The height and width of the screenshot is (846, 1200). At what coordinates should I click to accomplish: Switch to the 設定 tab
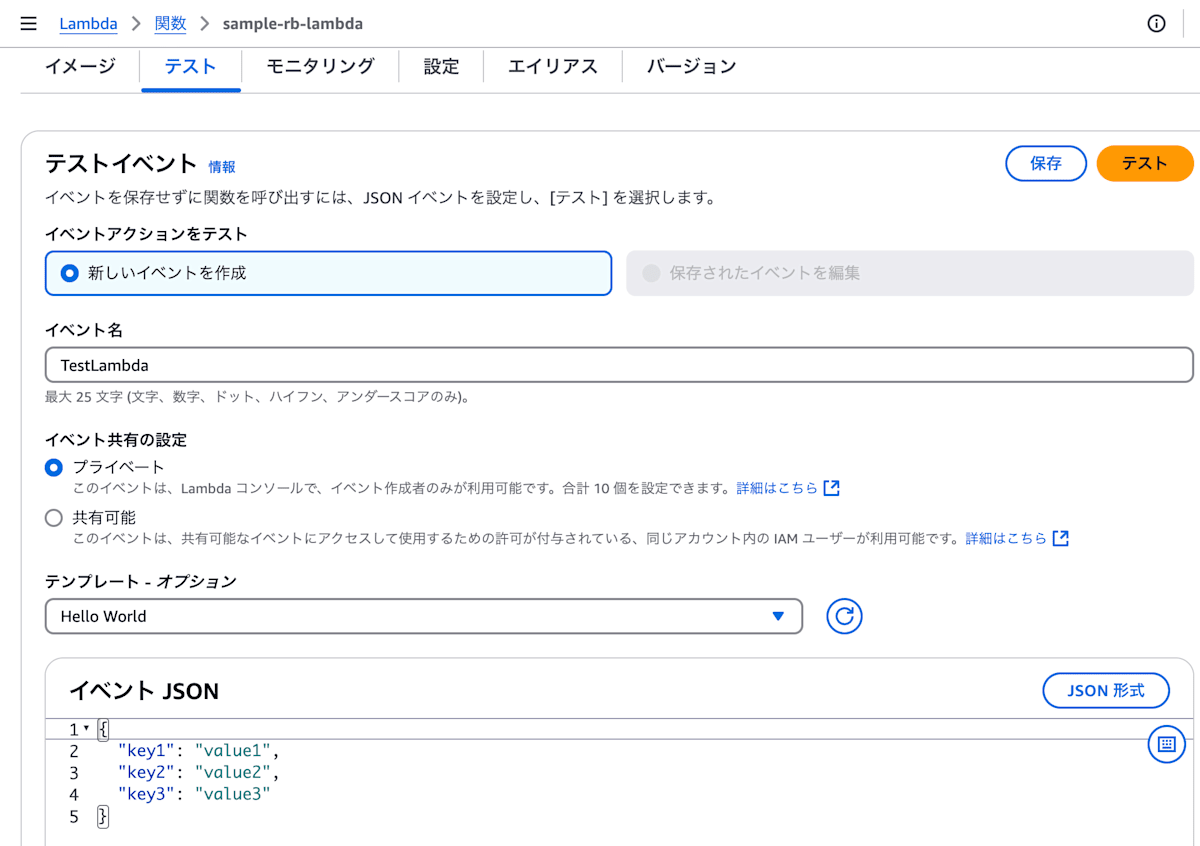[441, 66]
